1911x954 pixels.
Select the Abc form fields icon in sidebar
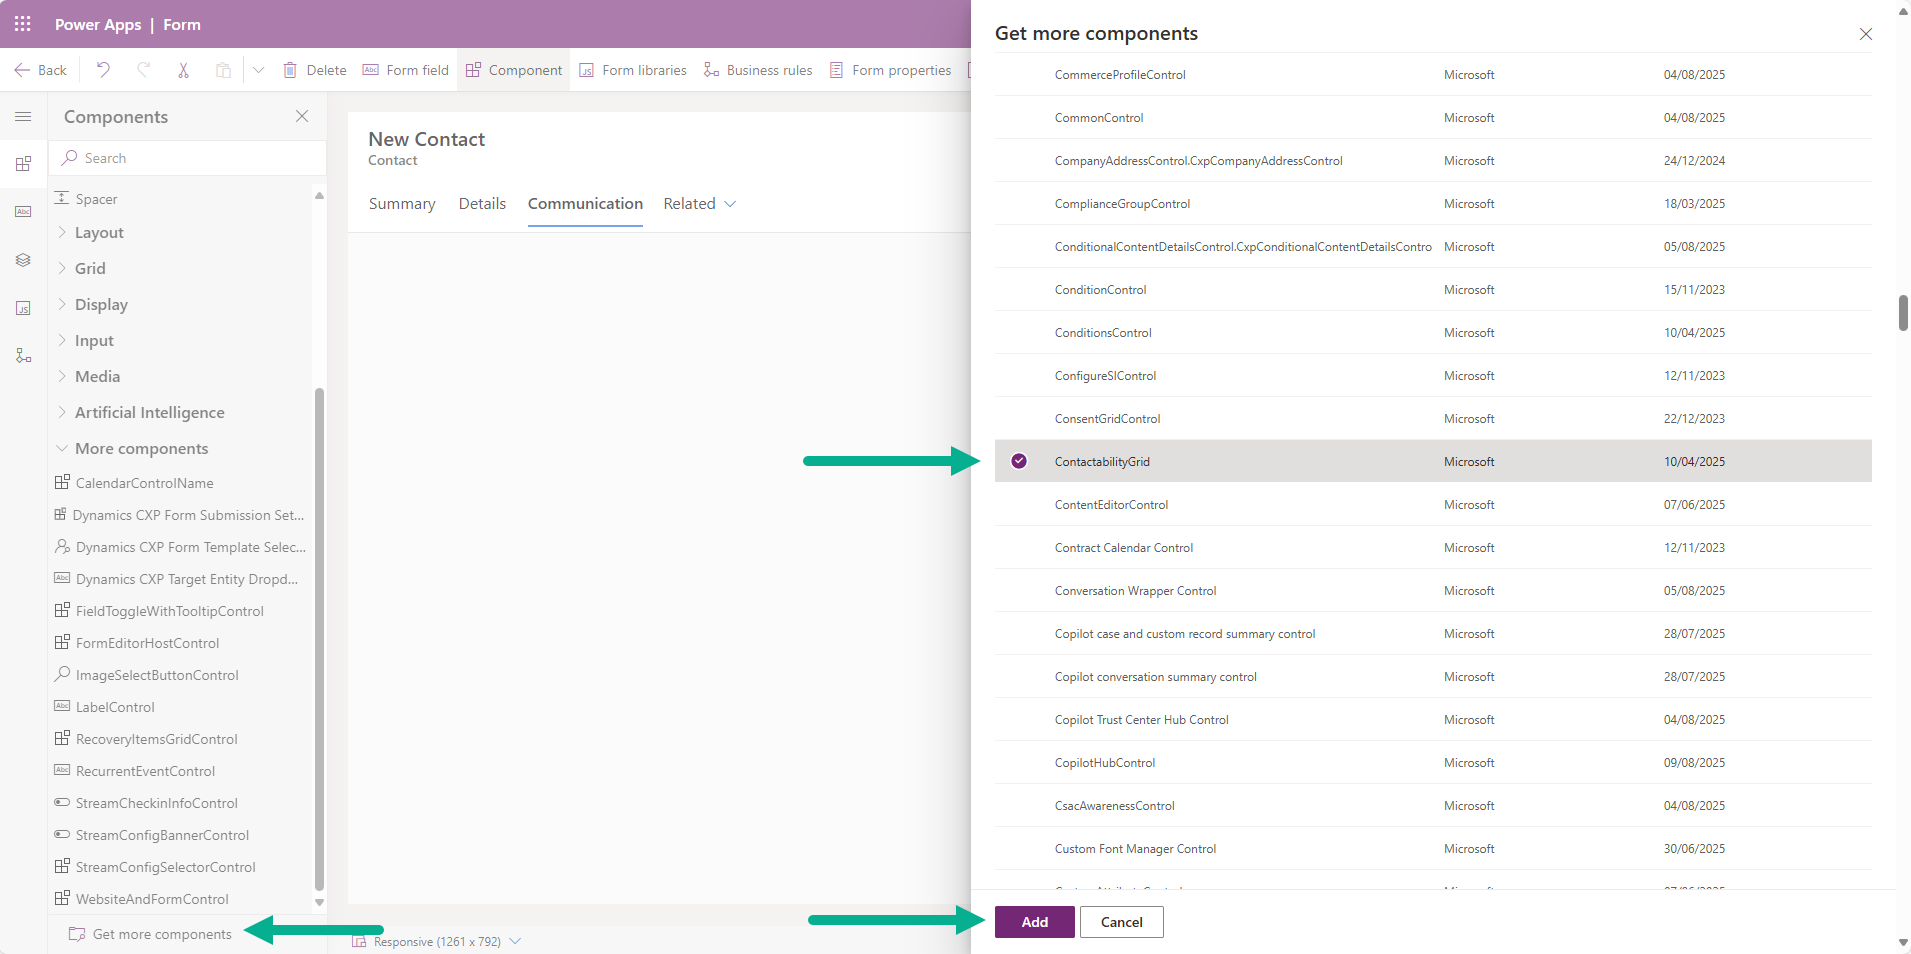click(23, 211)
